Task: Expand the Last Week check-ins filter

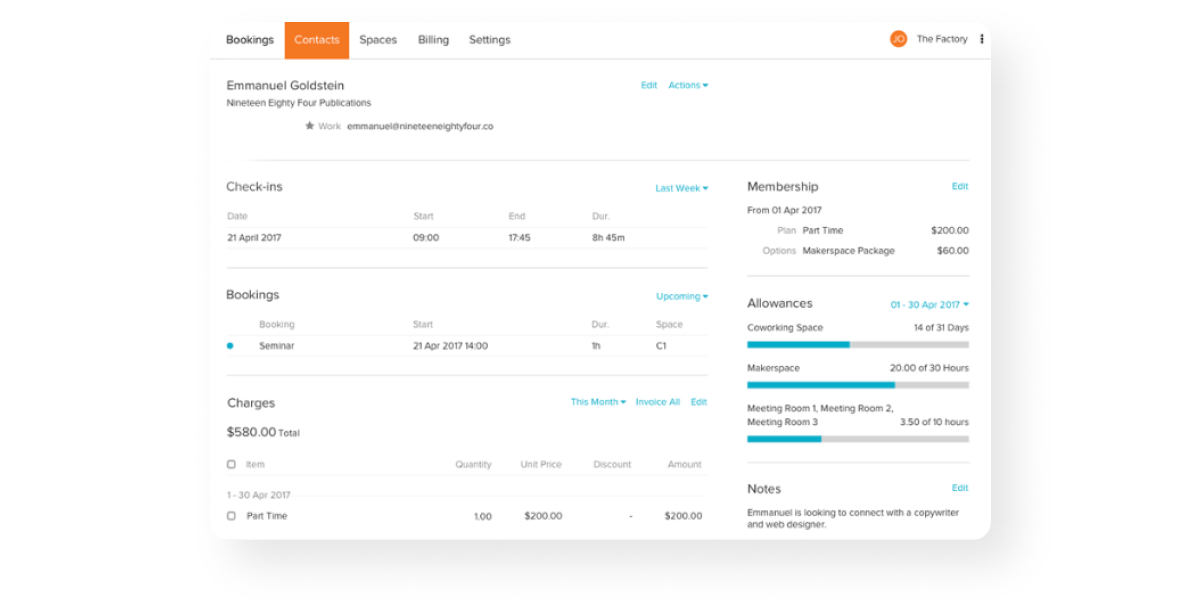Action: coord(681,188)
